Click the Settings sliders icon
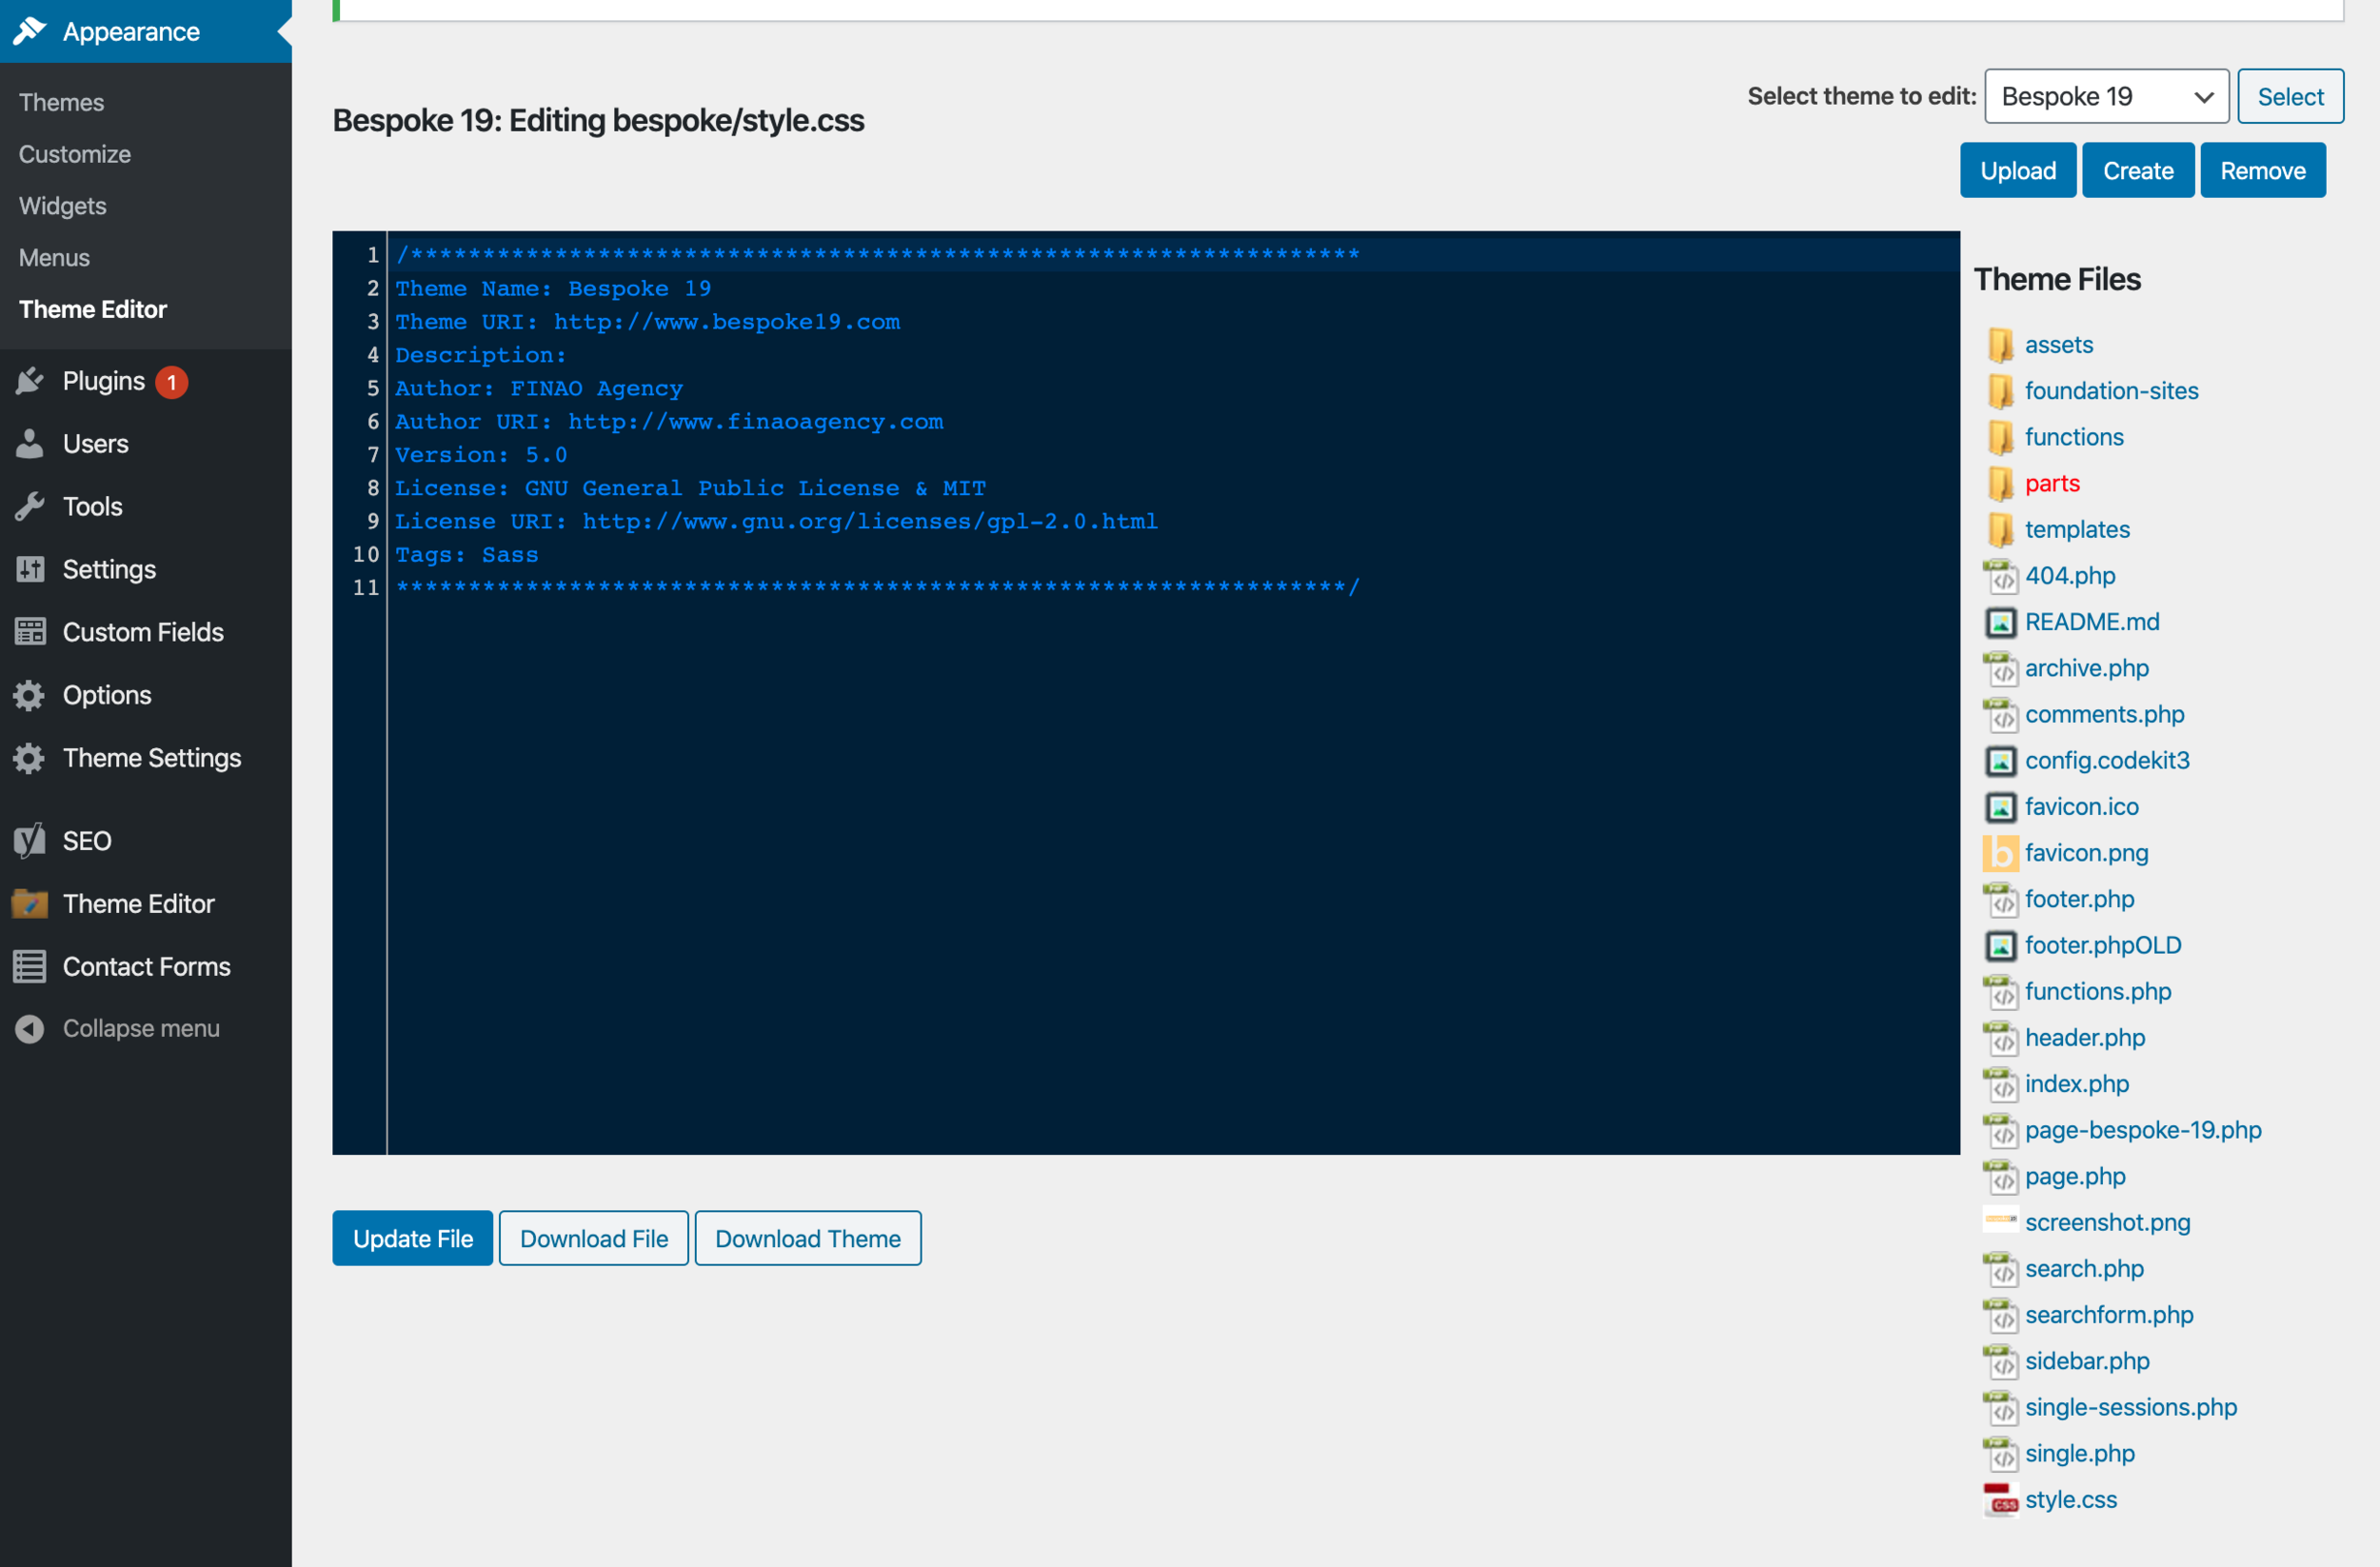The height and width of the screenshot is (1567, 2380). point(30,570)
